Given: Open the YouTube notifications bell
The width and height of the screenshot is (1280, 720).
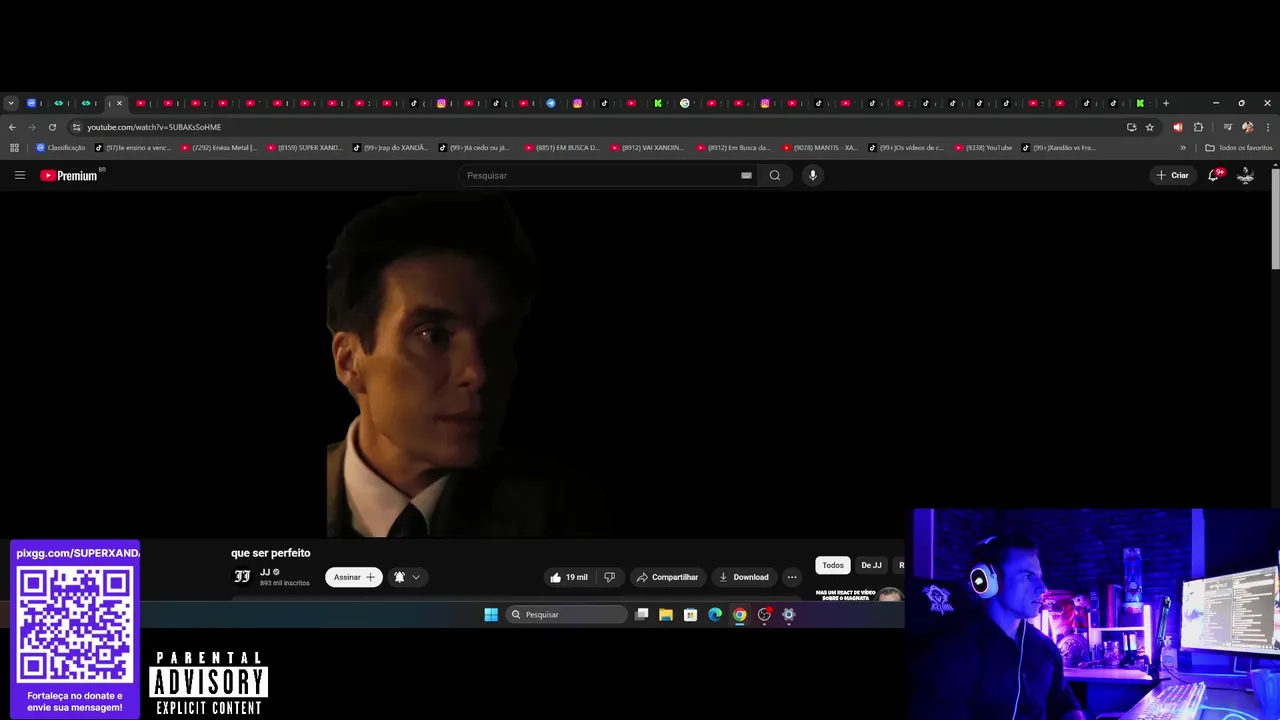Looking at the screenshot, I should click(x=1214, y=175).
